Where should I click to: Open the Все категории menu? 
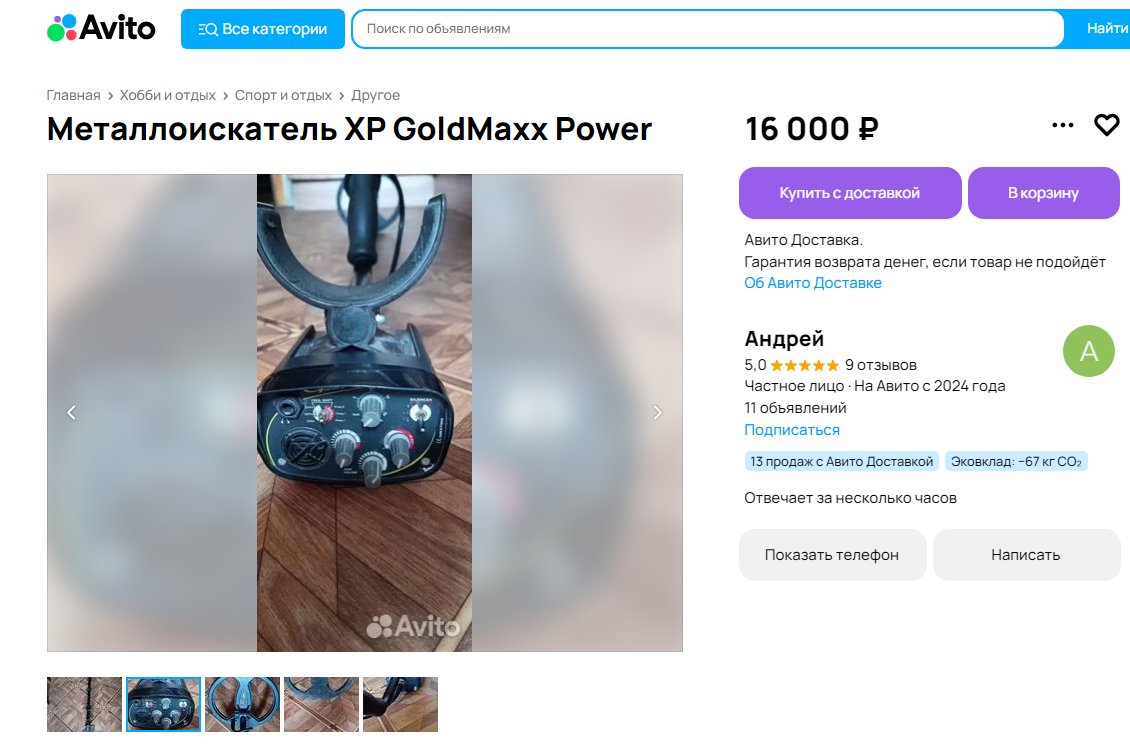pyautogui.click(x=262, y=29)
